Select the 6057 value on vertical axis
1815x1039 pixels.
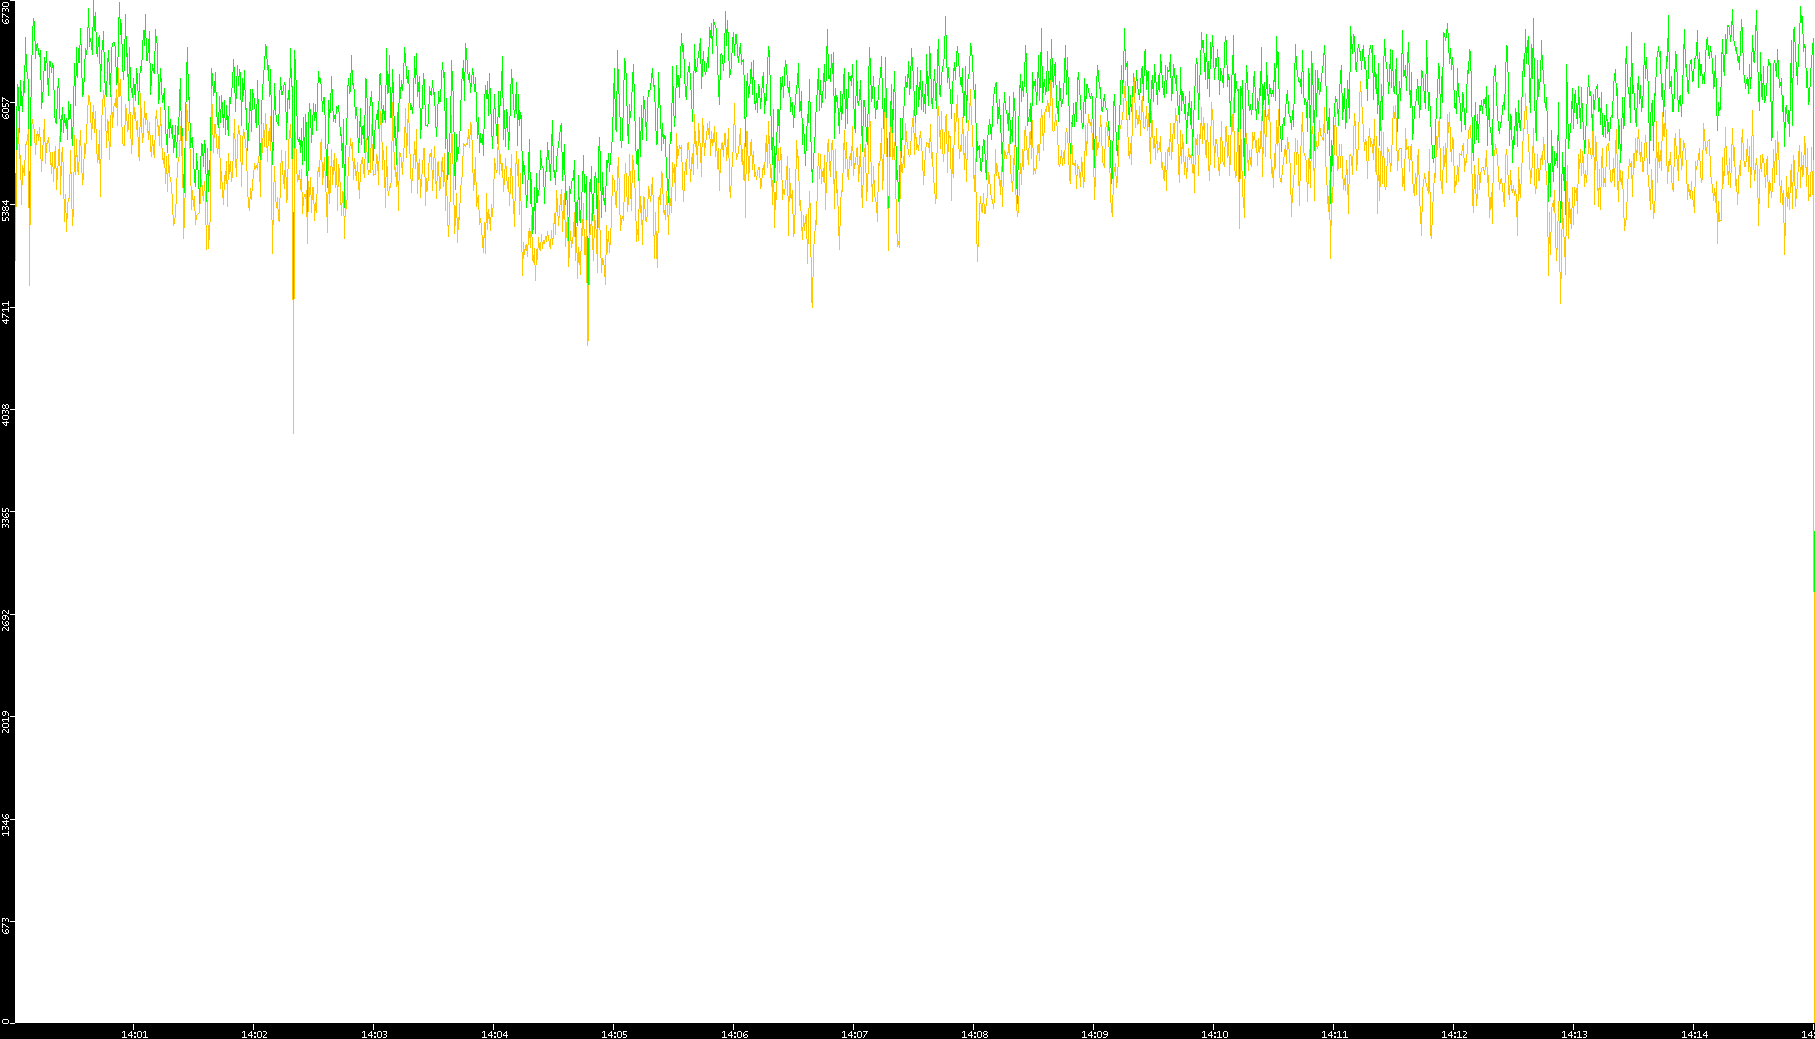[x=6, y=107]
